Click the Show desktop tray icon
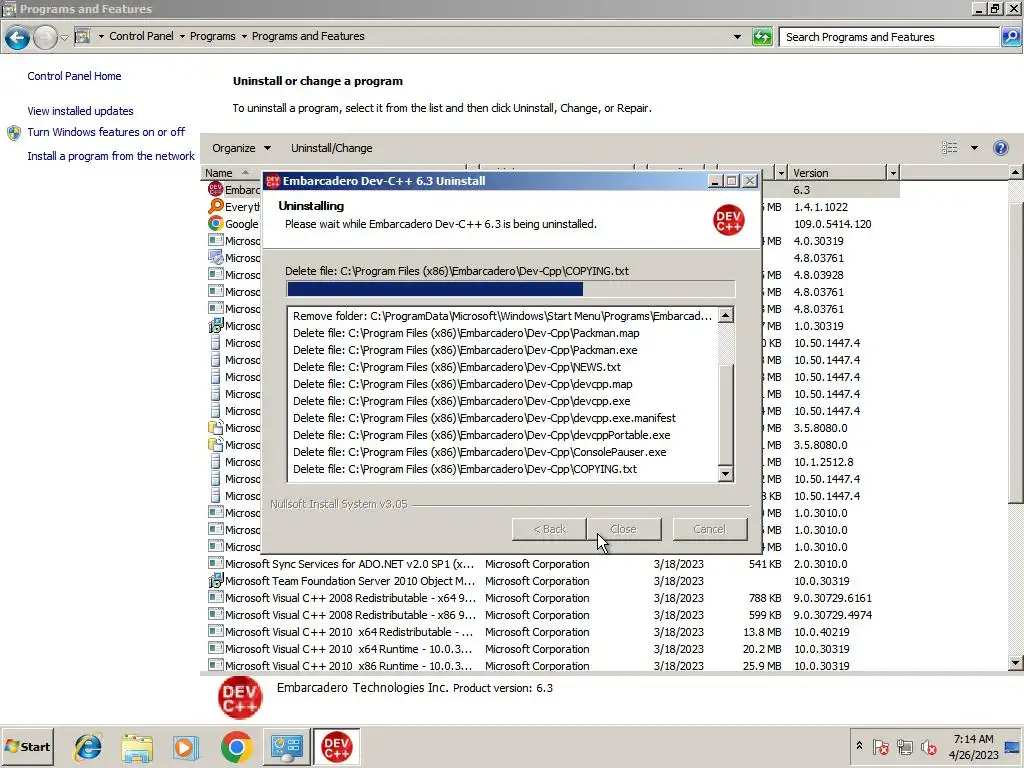1024x768 pixels. [x=1012, y=746]
